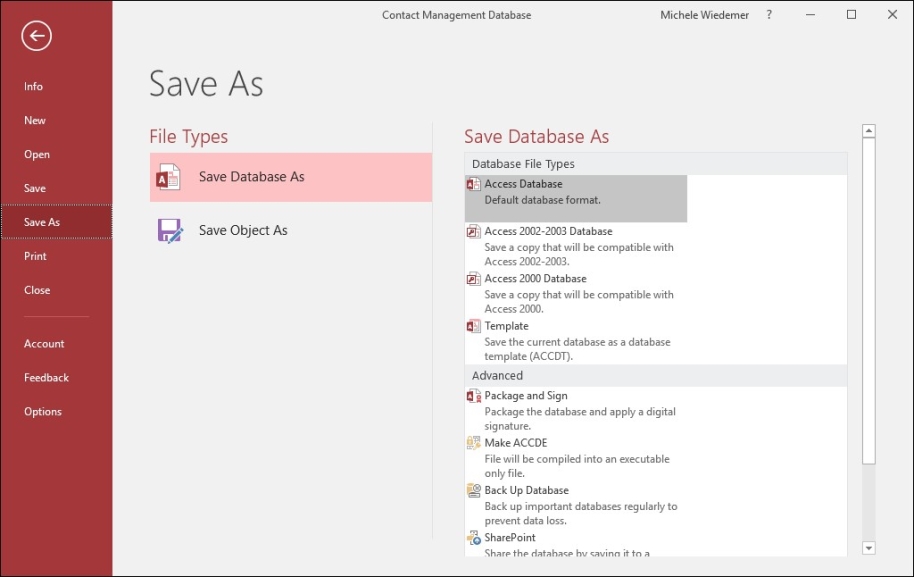Viewport: 914px width, 577px height.
Task: Select Save As in the sidebar
Action: click(x=57, y=222)
